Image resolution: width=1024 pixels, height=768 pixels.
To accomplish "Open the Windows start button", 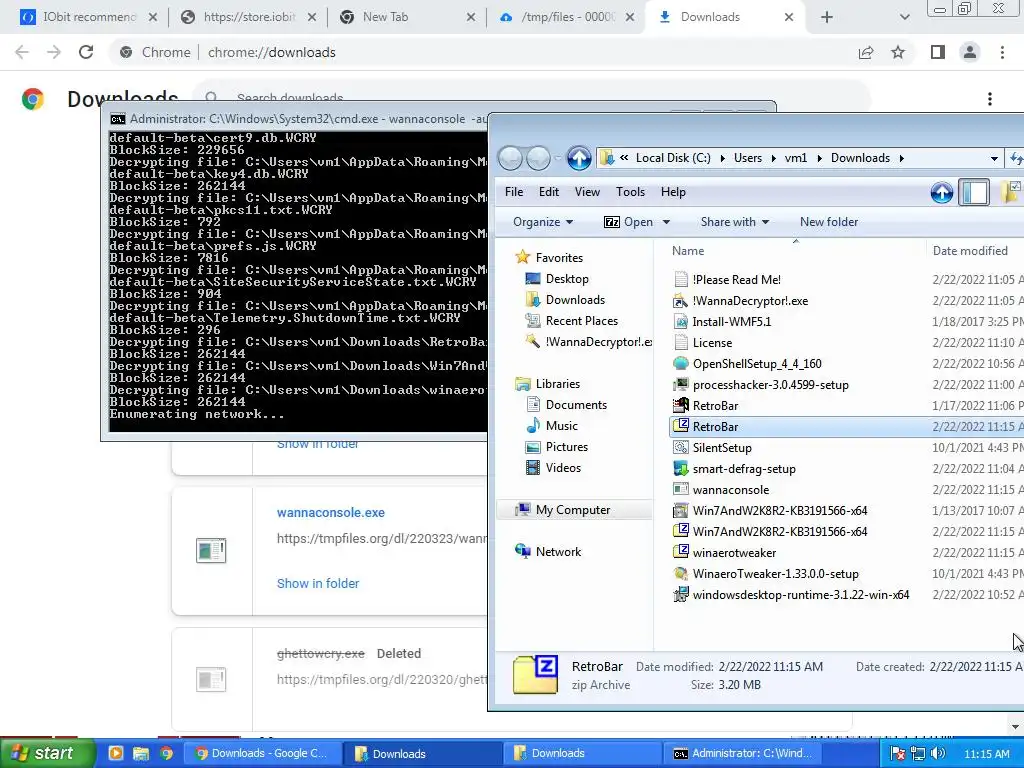I will tap(46, 753).
